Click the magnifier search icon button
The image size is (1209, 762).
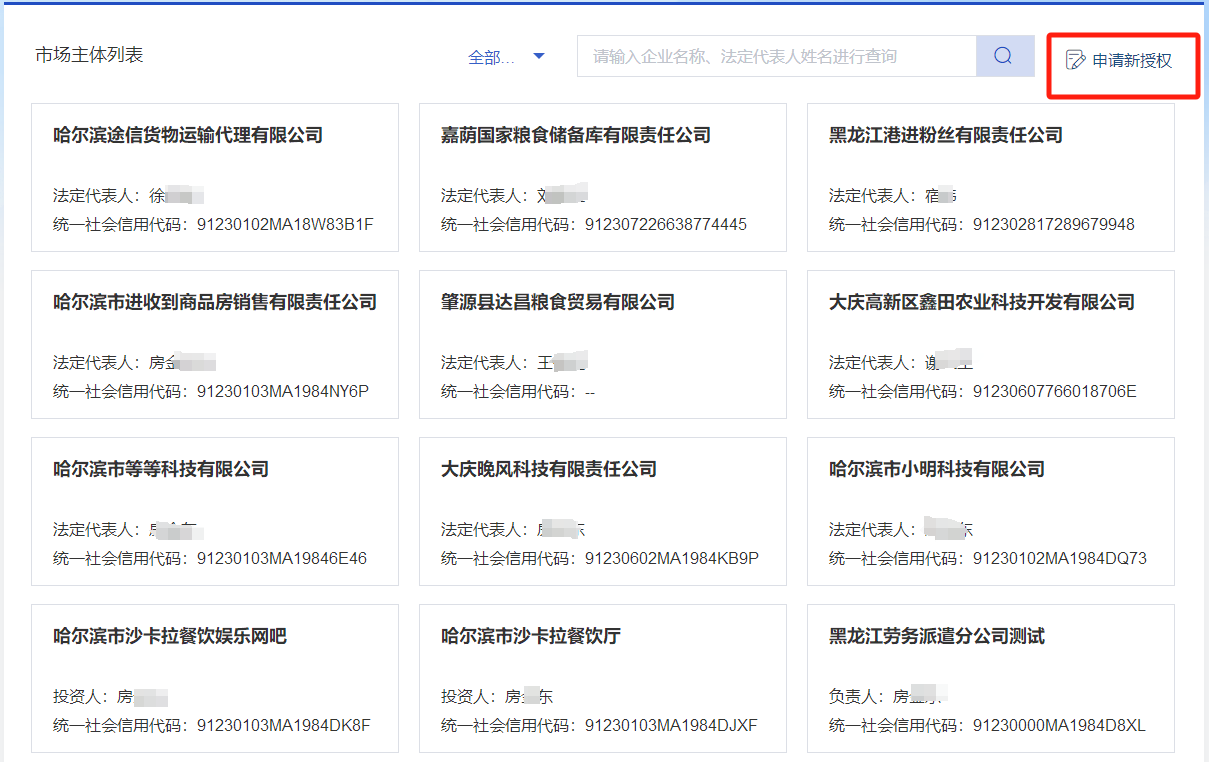tap(1004, 56)
